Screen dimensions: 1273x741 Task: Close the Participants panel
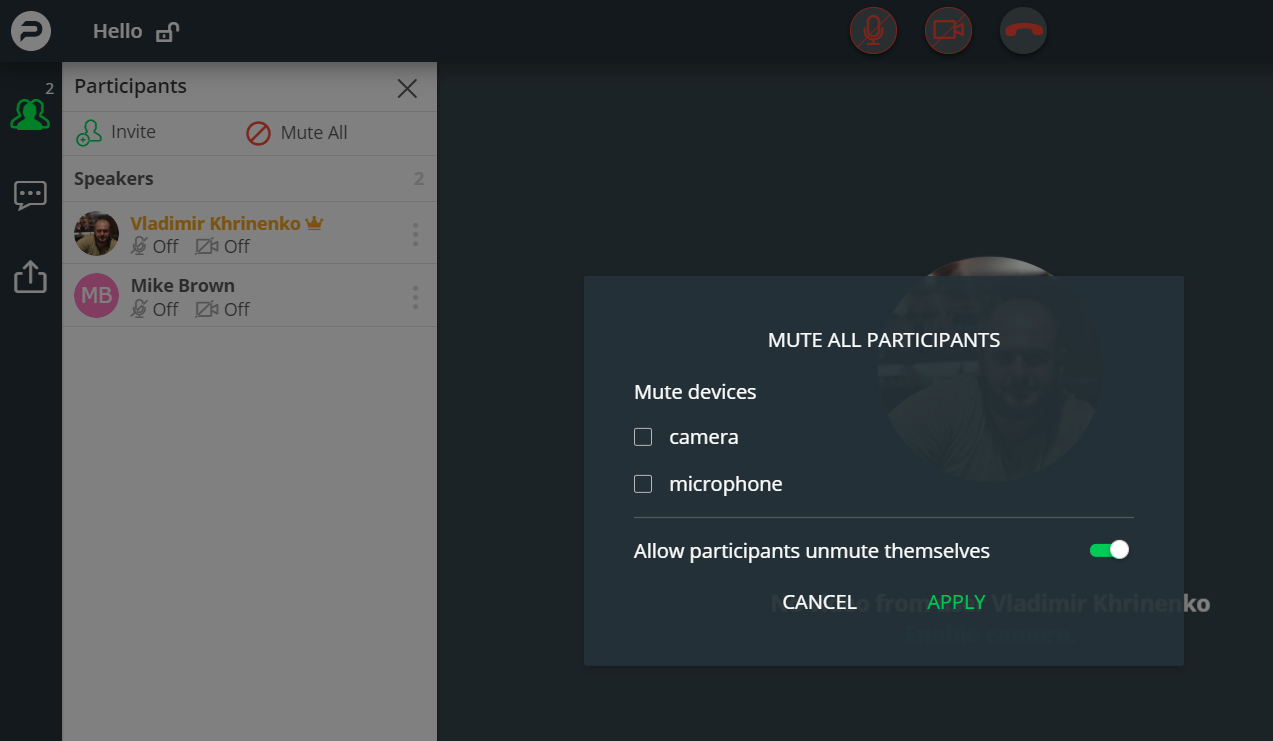[407, 88]
